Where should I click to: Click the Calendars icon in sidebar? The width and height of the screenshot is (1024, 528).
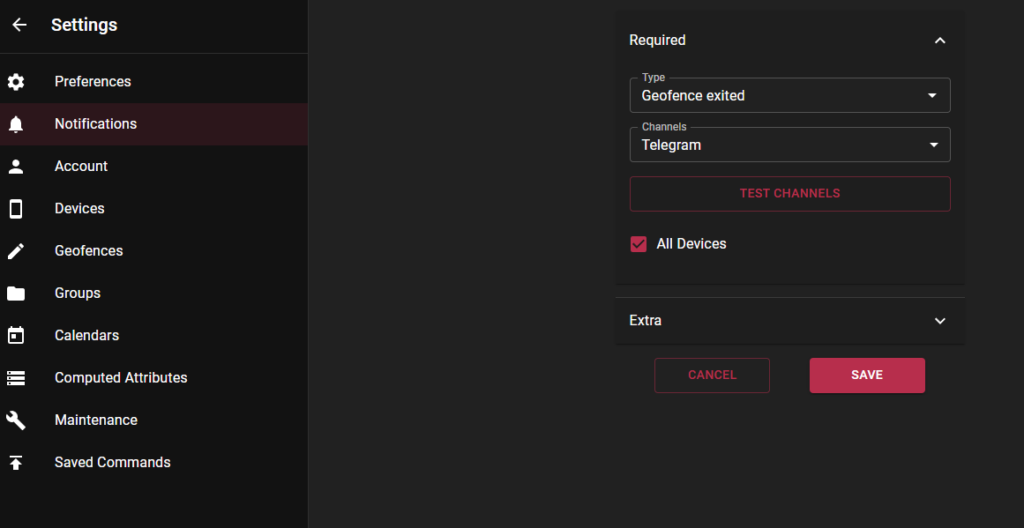[16, 335]
